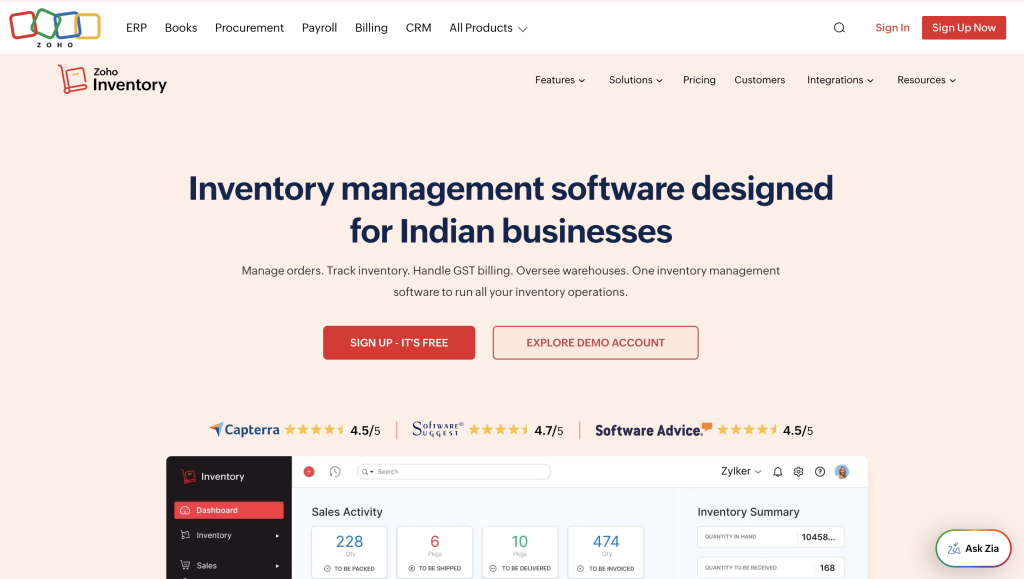Image resolution: width=1024 pixels, height=579 pixels.
Task: Click the Quantity To Be Received row
Action: [x=771, y=568]
